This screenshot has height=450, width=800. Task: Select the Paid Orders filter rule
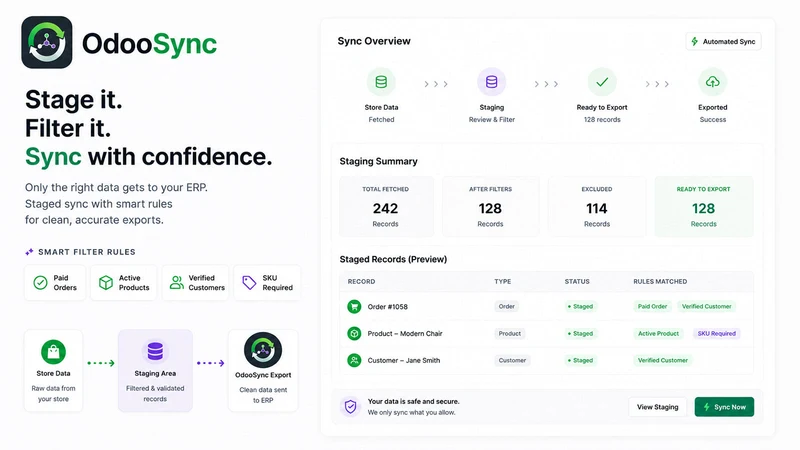point(55,283)
